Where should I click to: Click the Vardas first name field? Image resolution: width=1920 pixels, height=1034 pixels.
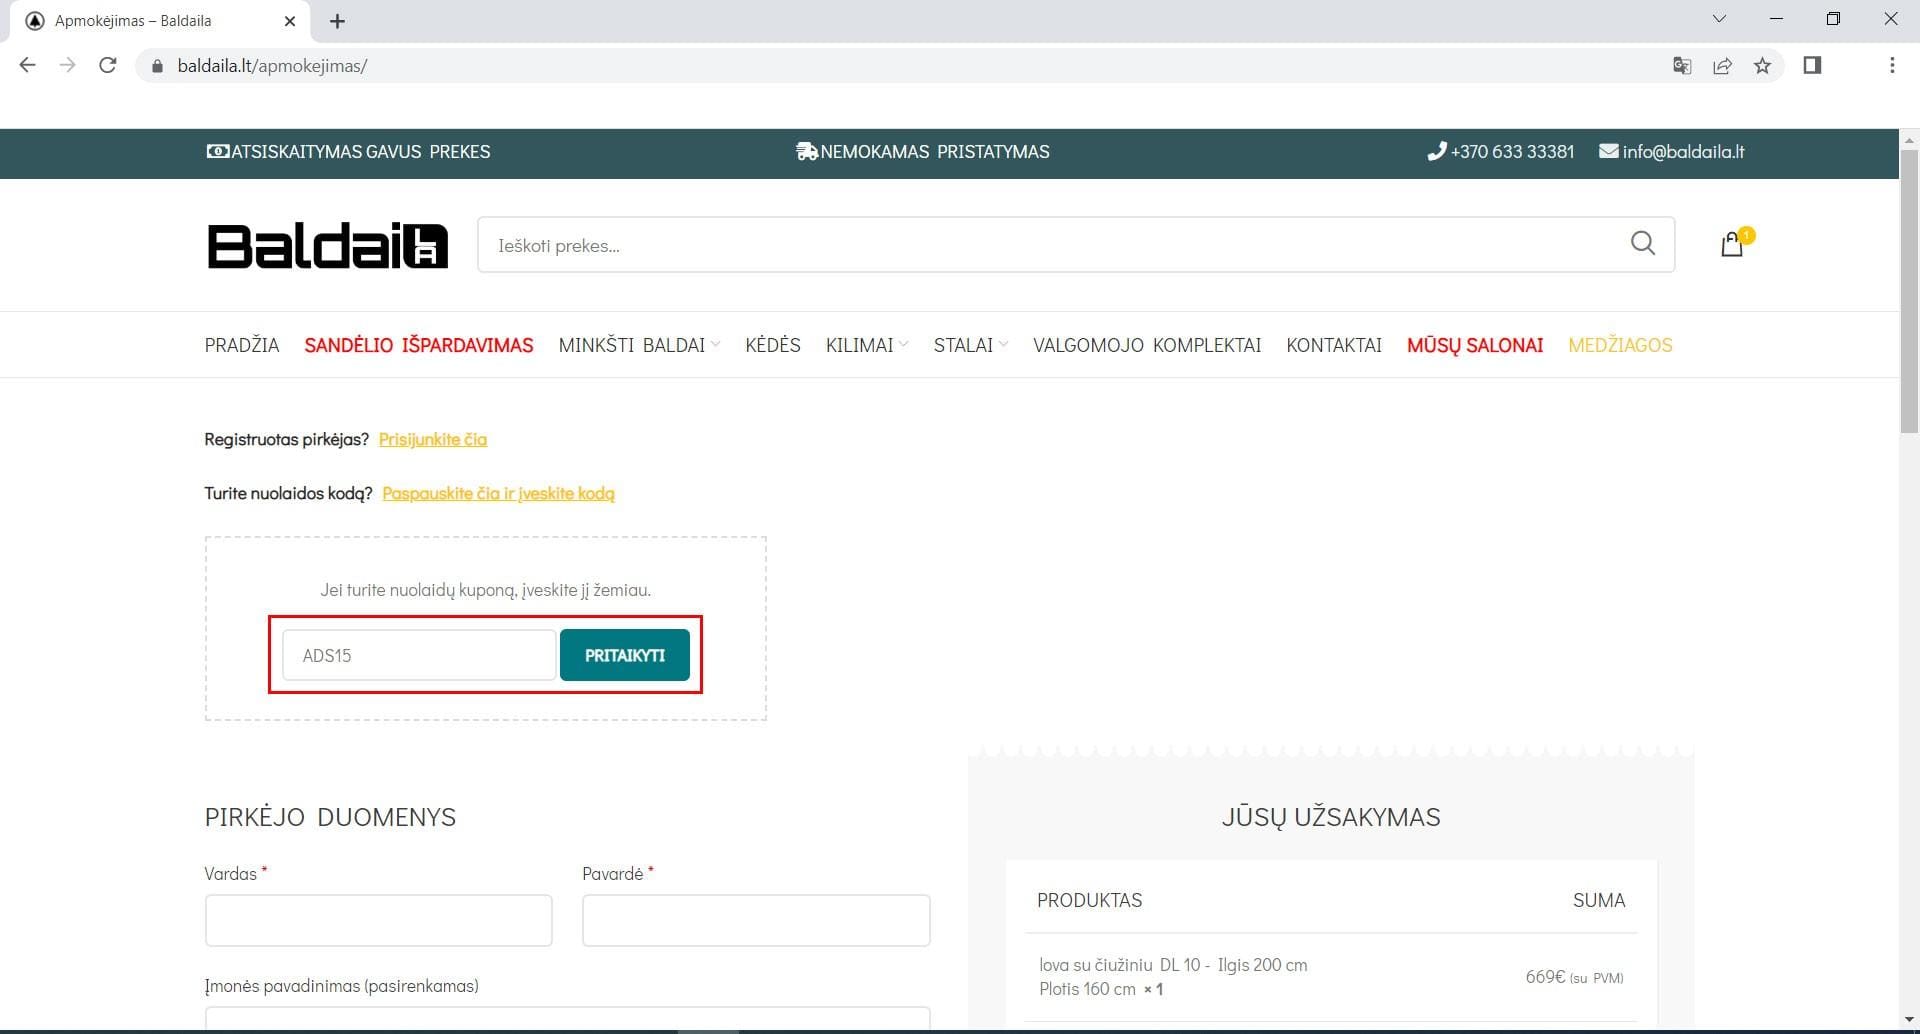click(x=378, y=920)
